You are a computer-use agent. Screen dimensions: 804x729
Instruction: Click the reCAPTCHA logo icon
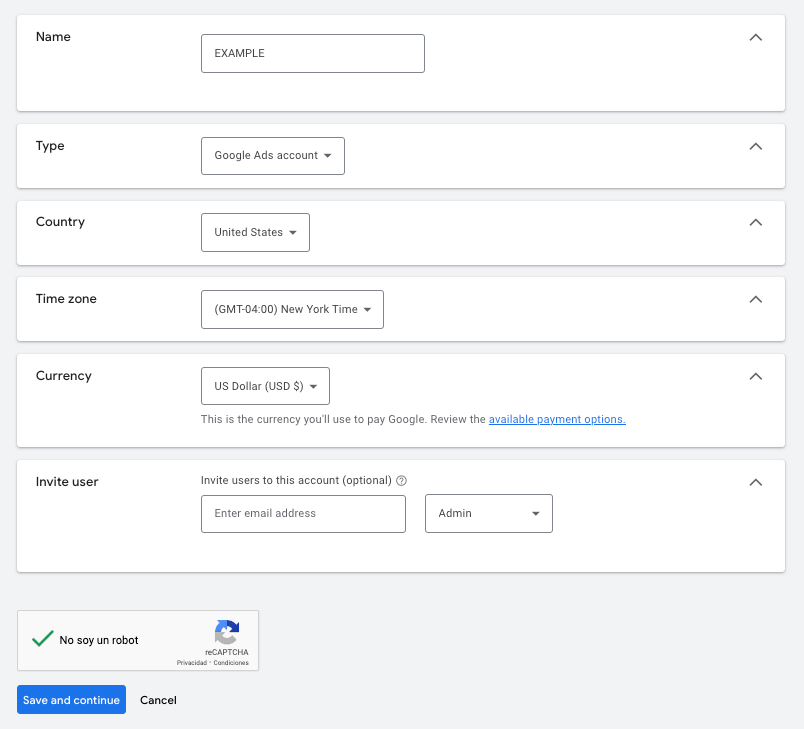(x=227, y=632)
